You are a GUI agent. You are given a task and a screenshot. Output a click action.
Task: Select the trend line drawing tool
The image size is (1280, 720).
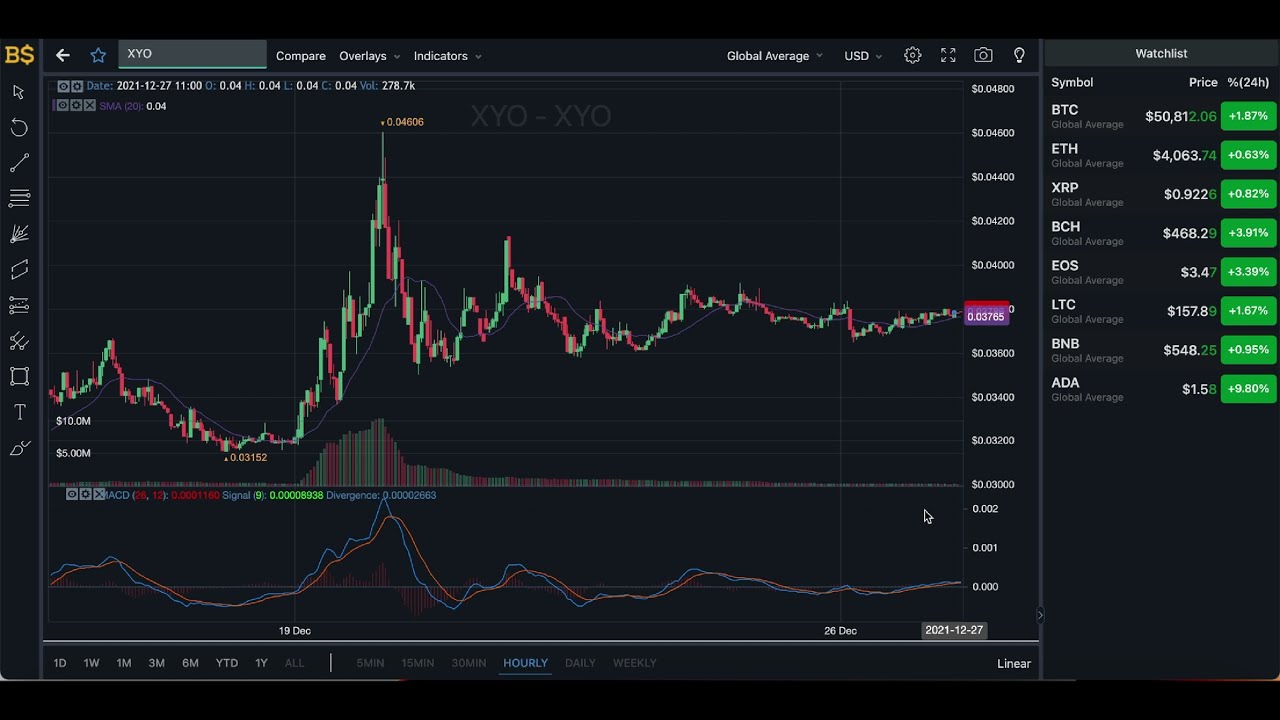[x=19, y=163]
